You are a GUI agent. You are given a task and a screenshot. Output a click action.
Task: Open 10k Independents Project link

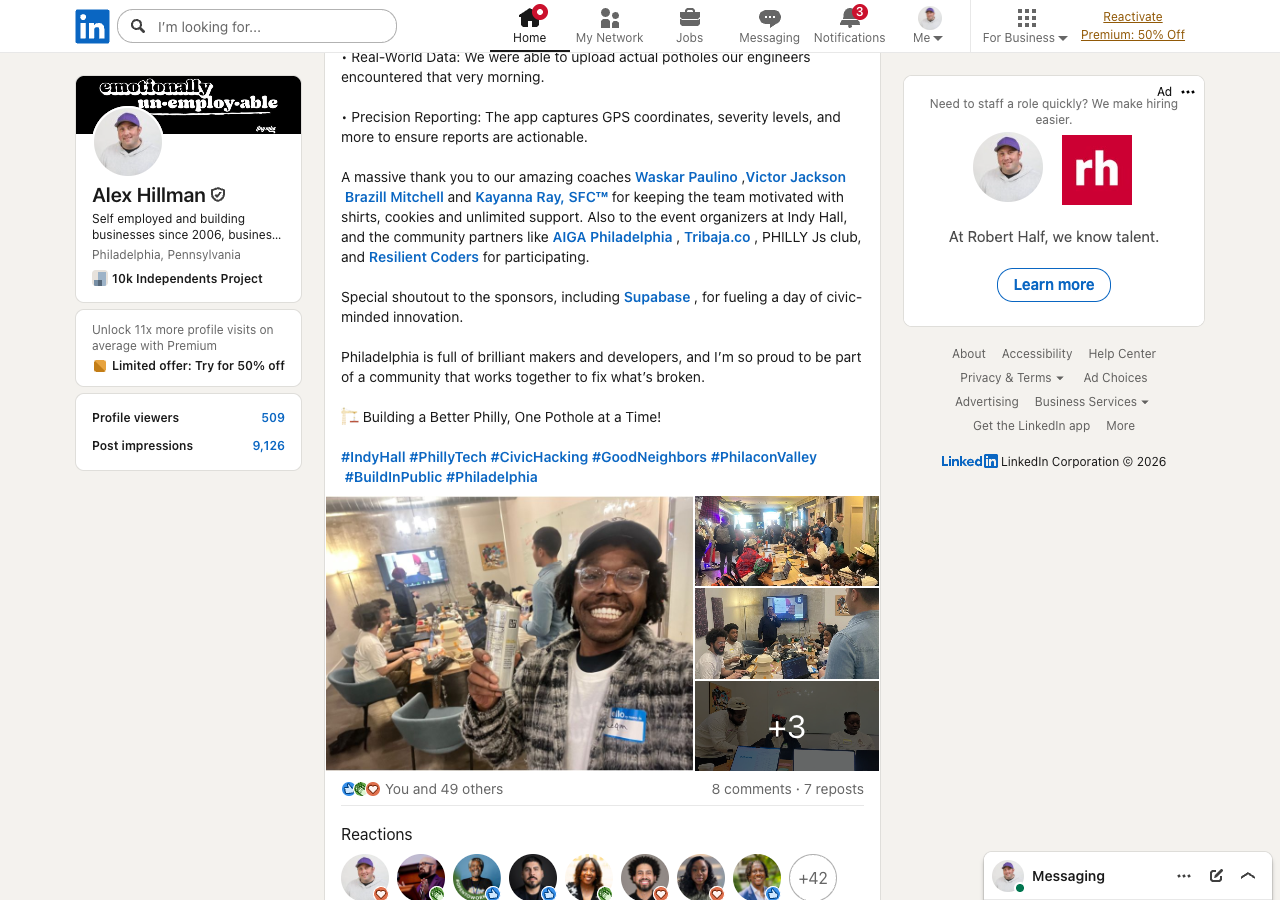click(x=187, y=279)
